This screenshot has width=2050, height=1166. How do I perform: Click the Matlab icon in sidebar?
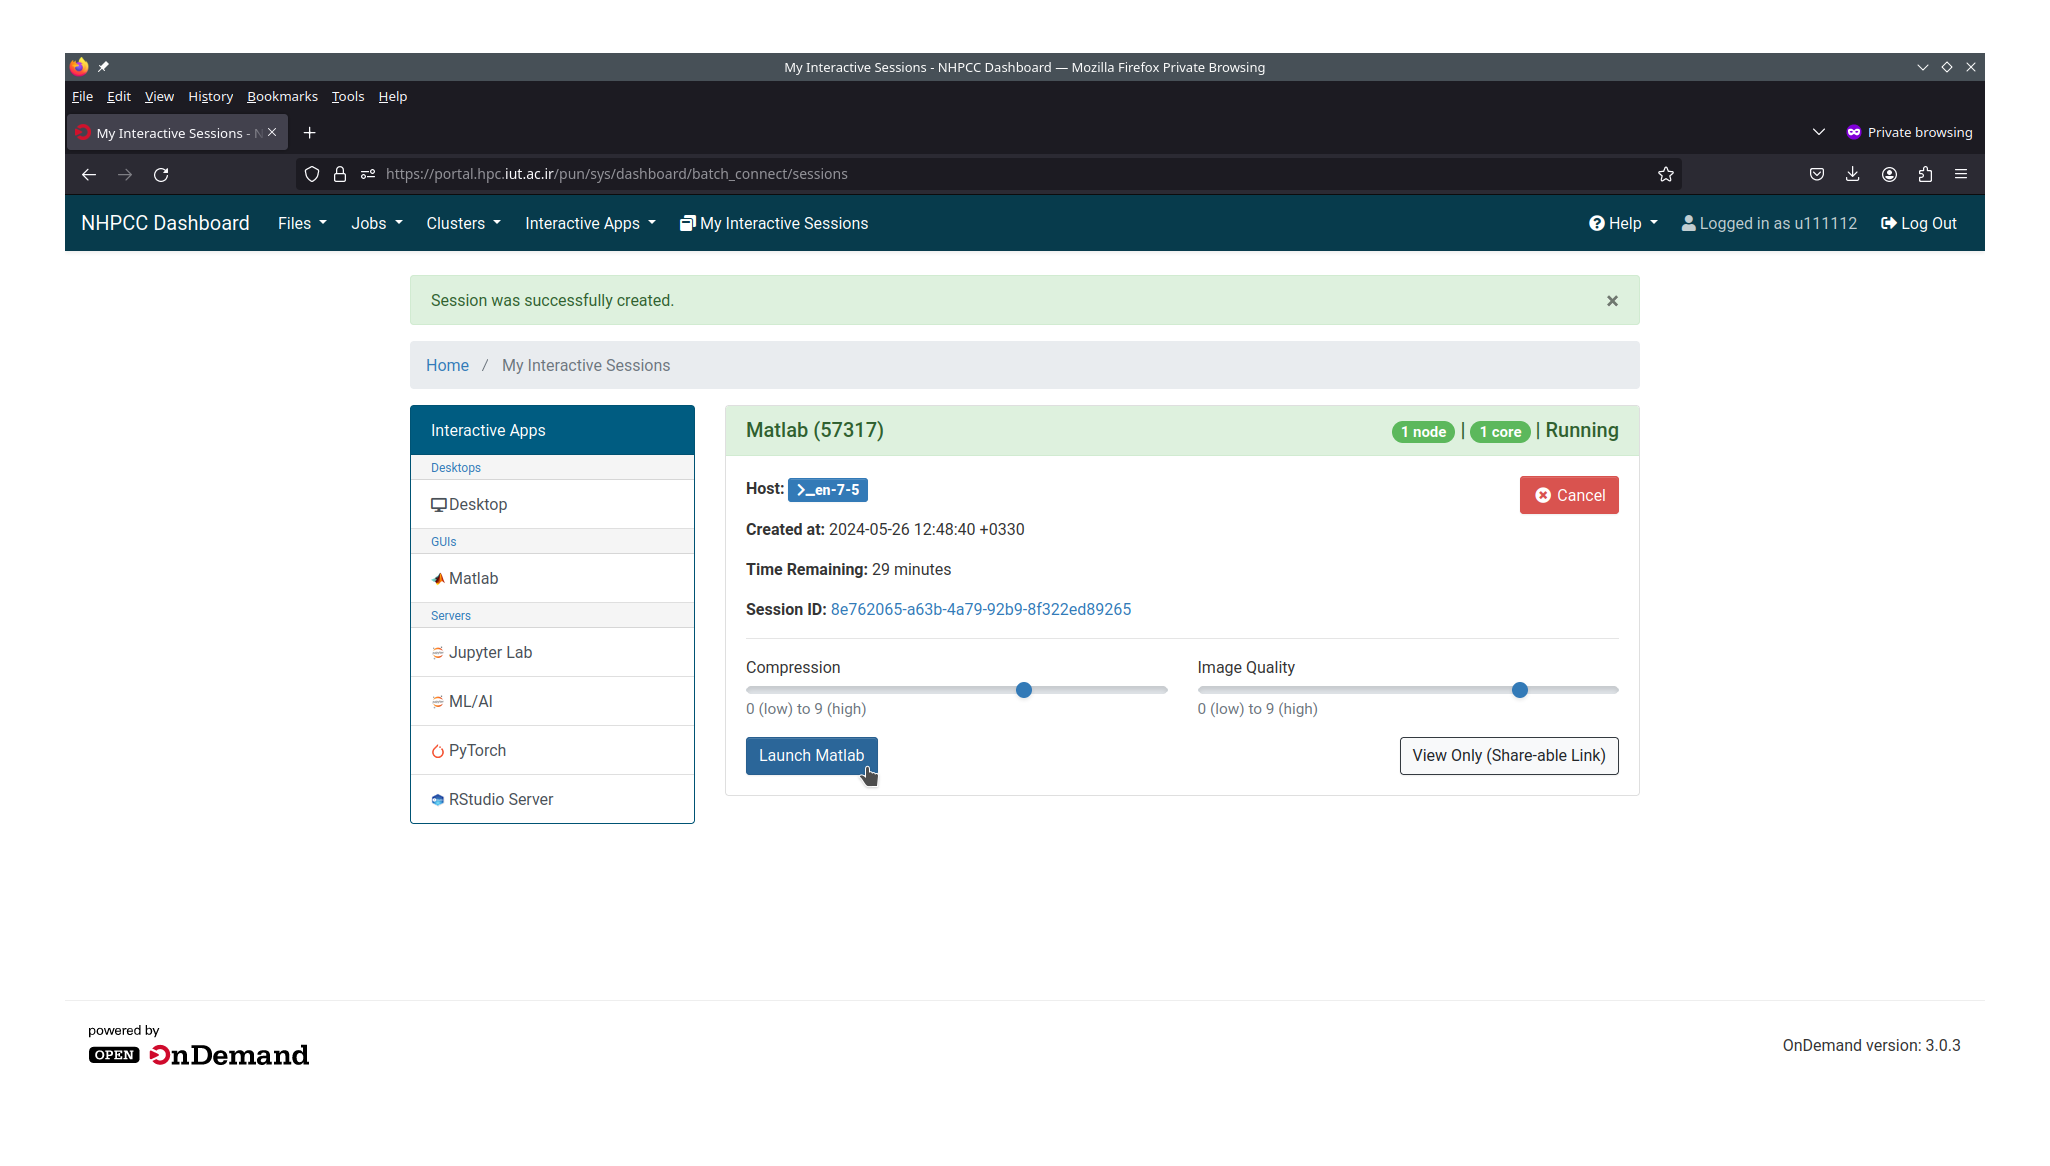coord(439,577)
